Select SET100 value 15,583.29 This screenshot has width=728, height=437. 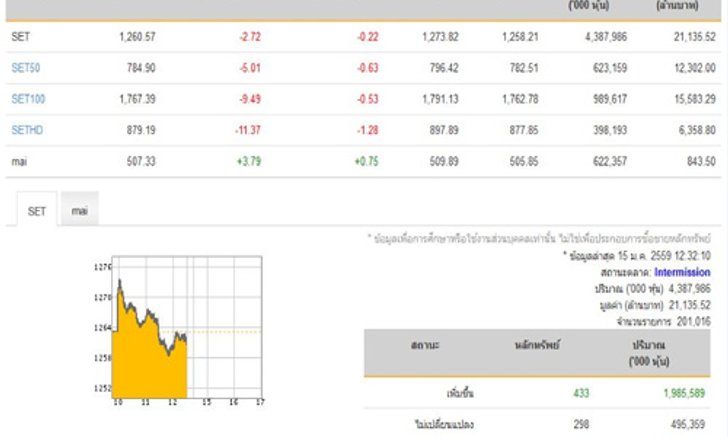click(x=695, y=99)
